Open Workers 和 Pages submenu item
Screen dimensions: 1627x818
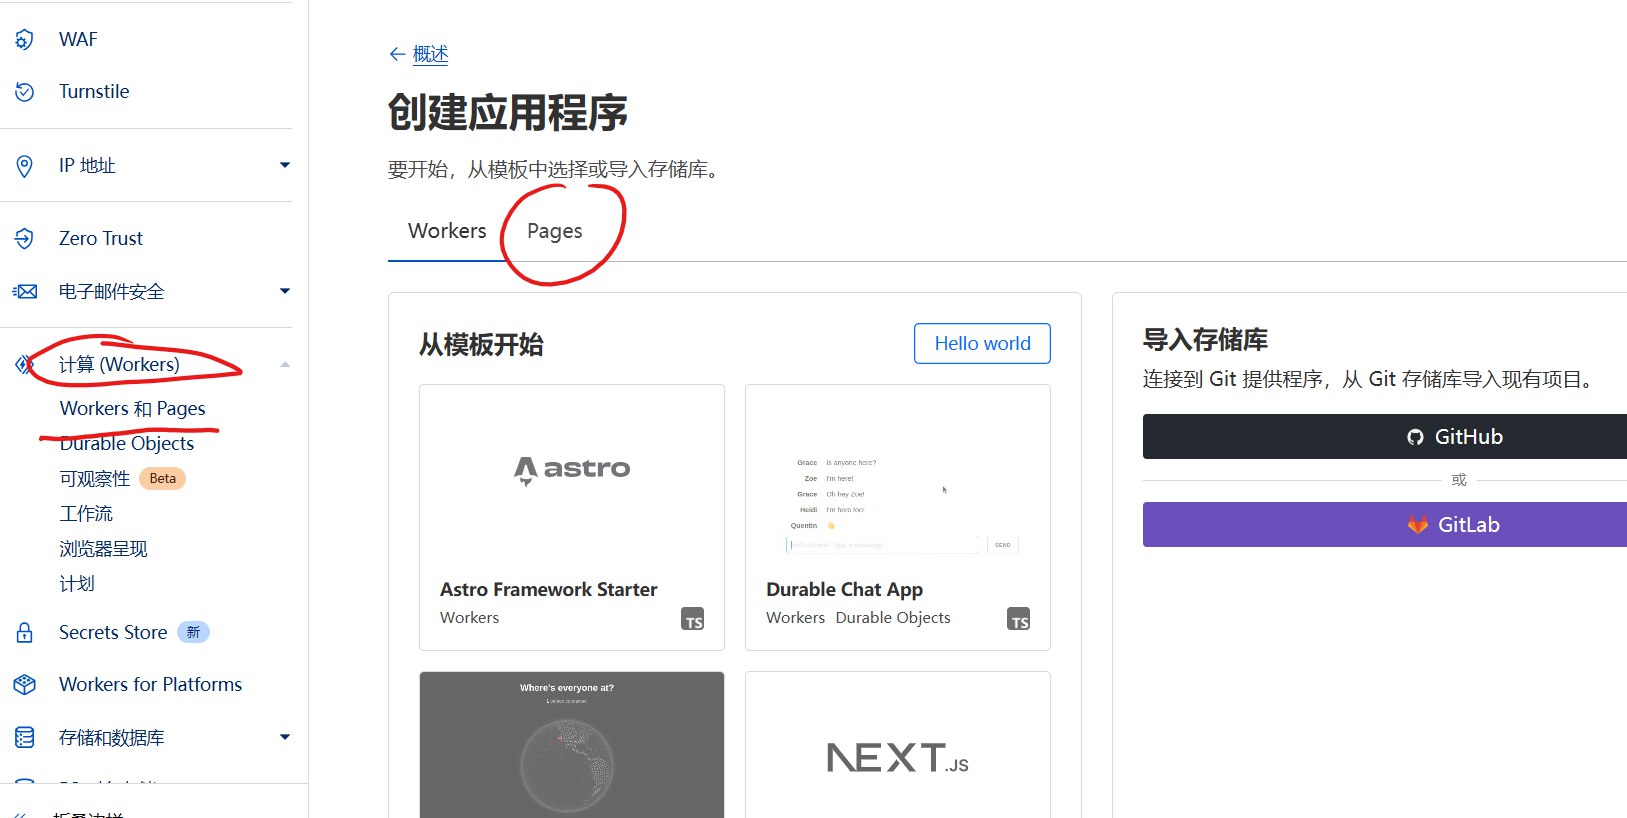click(x=133, y=409)
